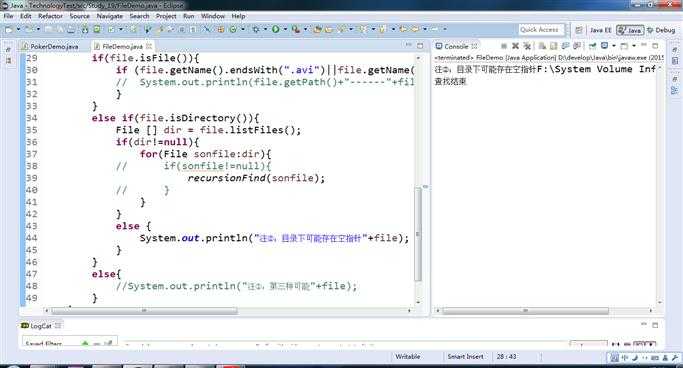683x368 pixels.
Task: Toggle Scroll Lock in Console toolbar
Action: click(554, 46)
